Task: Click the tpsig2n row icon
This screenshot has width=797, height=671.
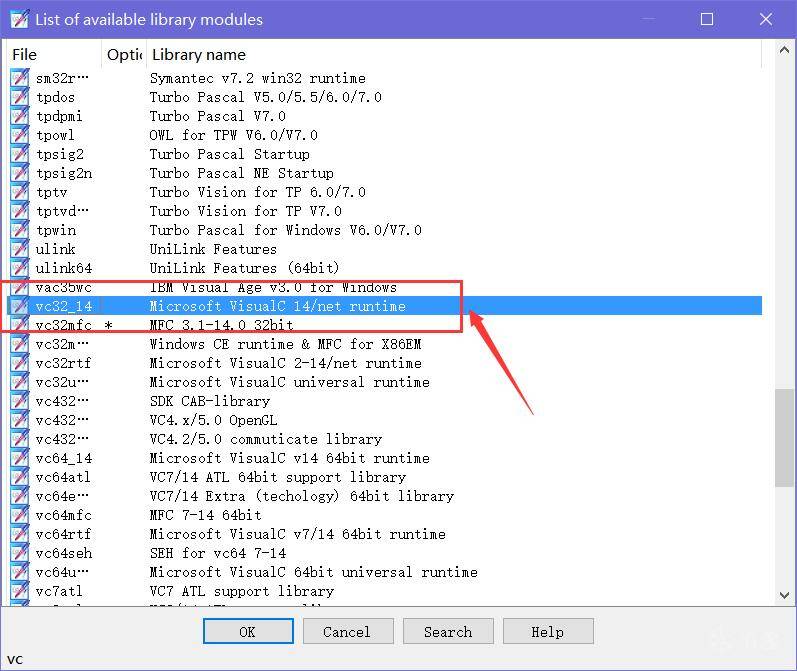Action: point(19,173)
